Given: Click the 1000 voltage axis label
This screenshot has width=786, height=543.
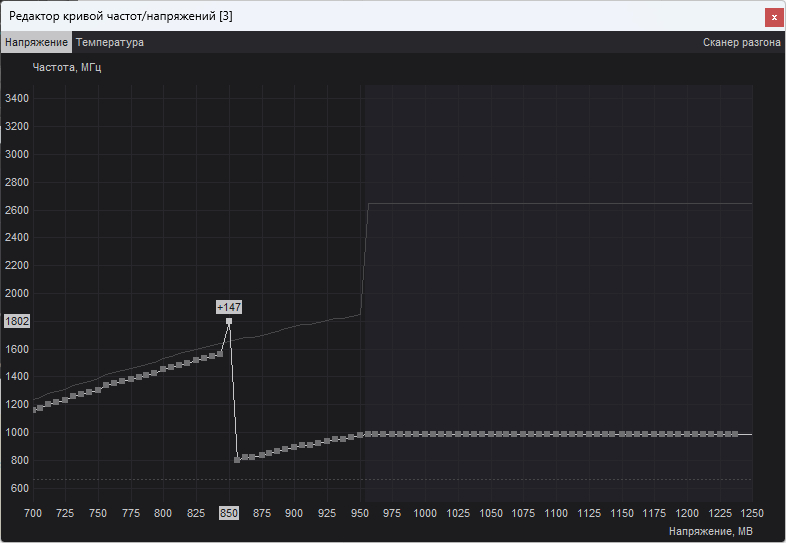Looking at the screenshot, I should pos(425,513).
